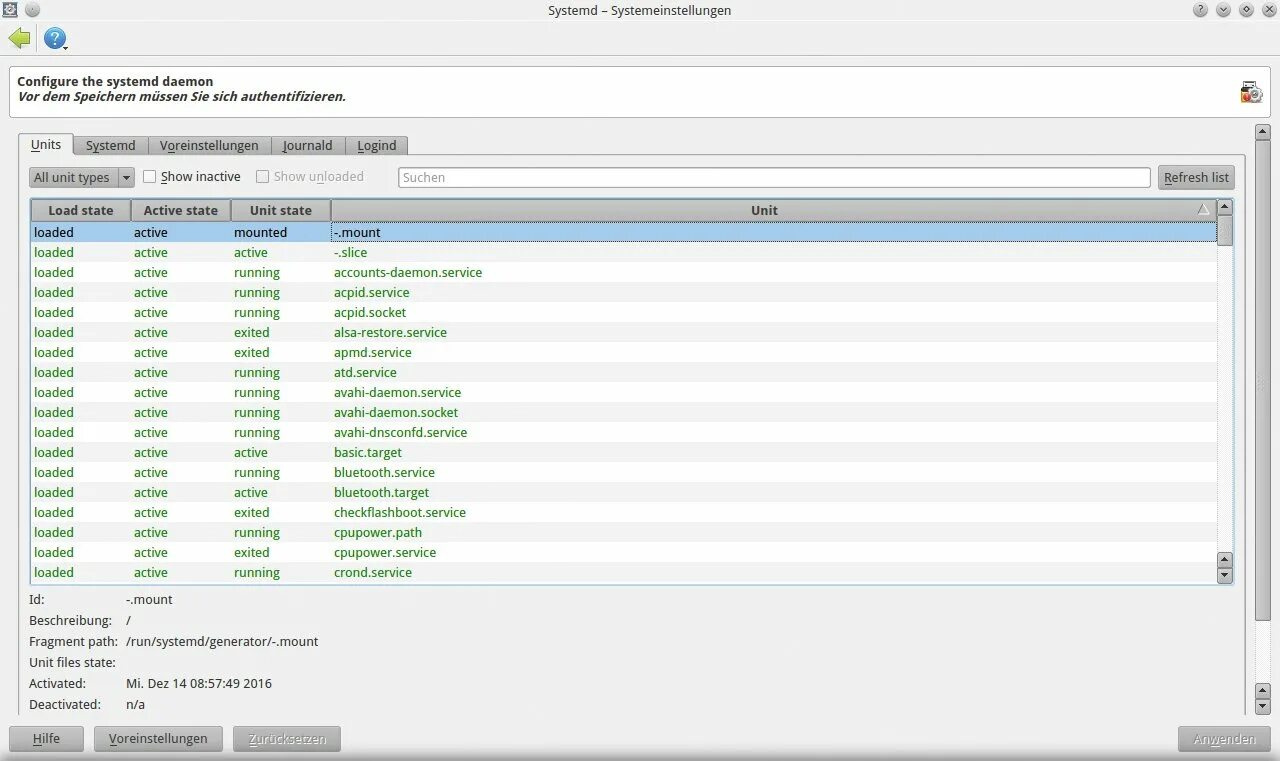Open the blue help question-mark icon

coord(55,39)
